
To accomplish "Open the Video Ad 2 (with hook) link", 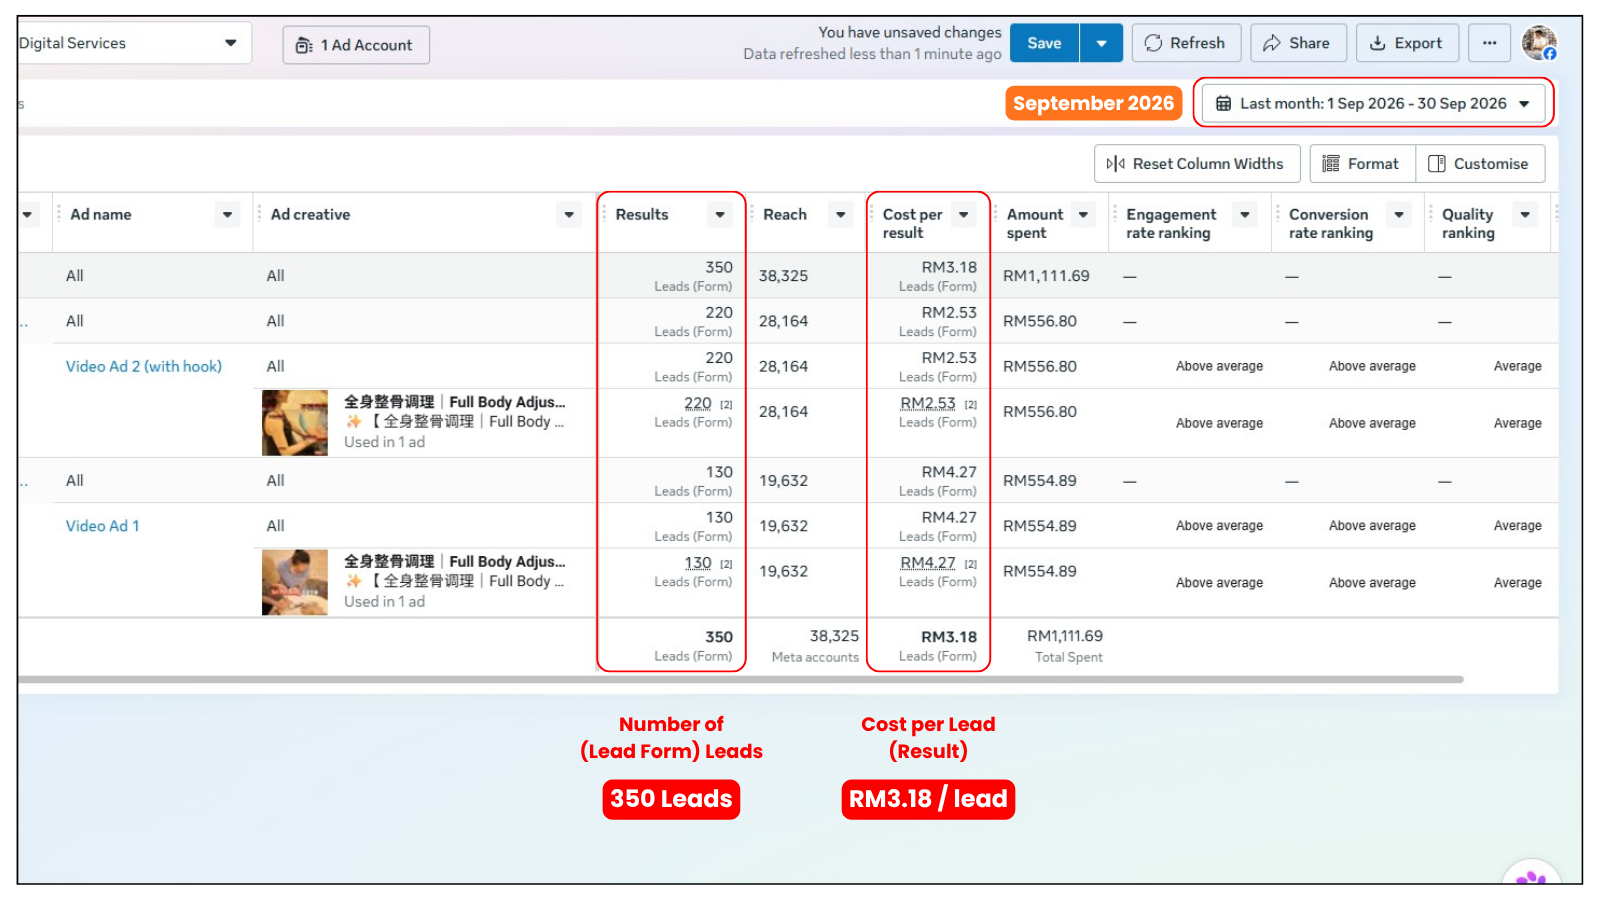I will click(144, 366).
